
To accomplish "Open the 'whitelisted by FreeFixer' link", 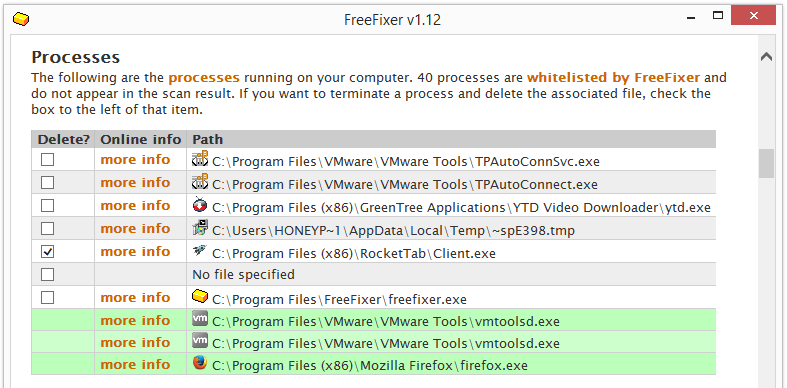I will tap(613, 78).
